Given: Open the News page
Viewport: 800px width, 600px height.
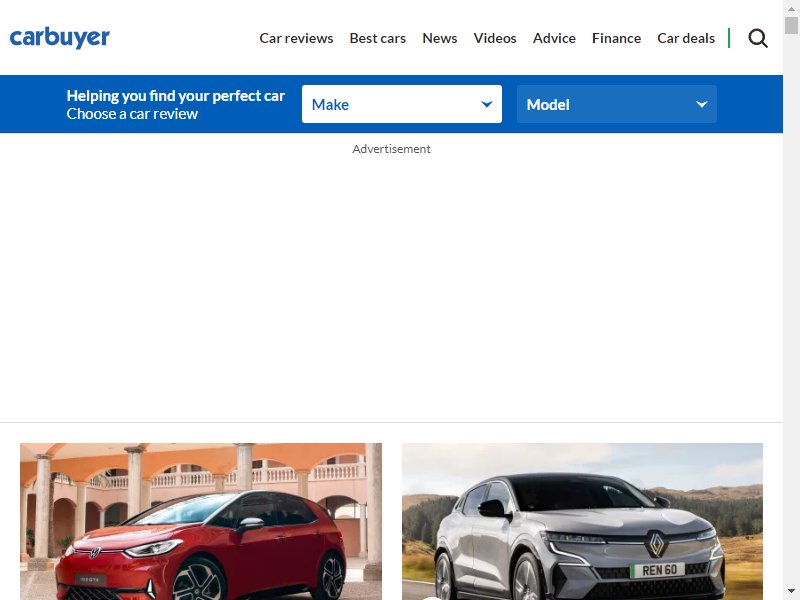Looking at the screenshot, I should point(439,38).
